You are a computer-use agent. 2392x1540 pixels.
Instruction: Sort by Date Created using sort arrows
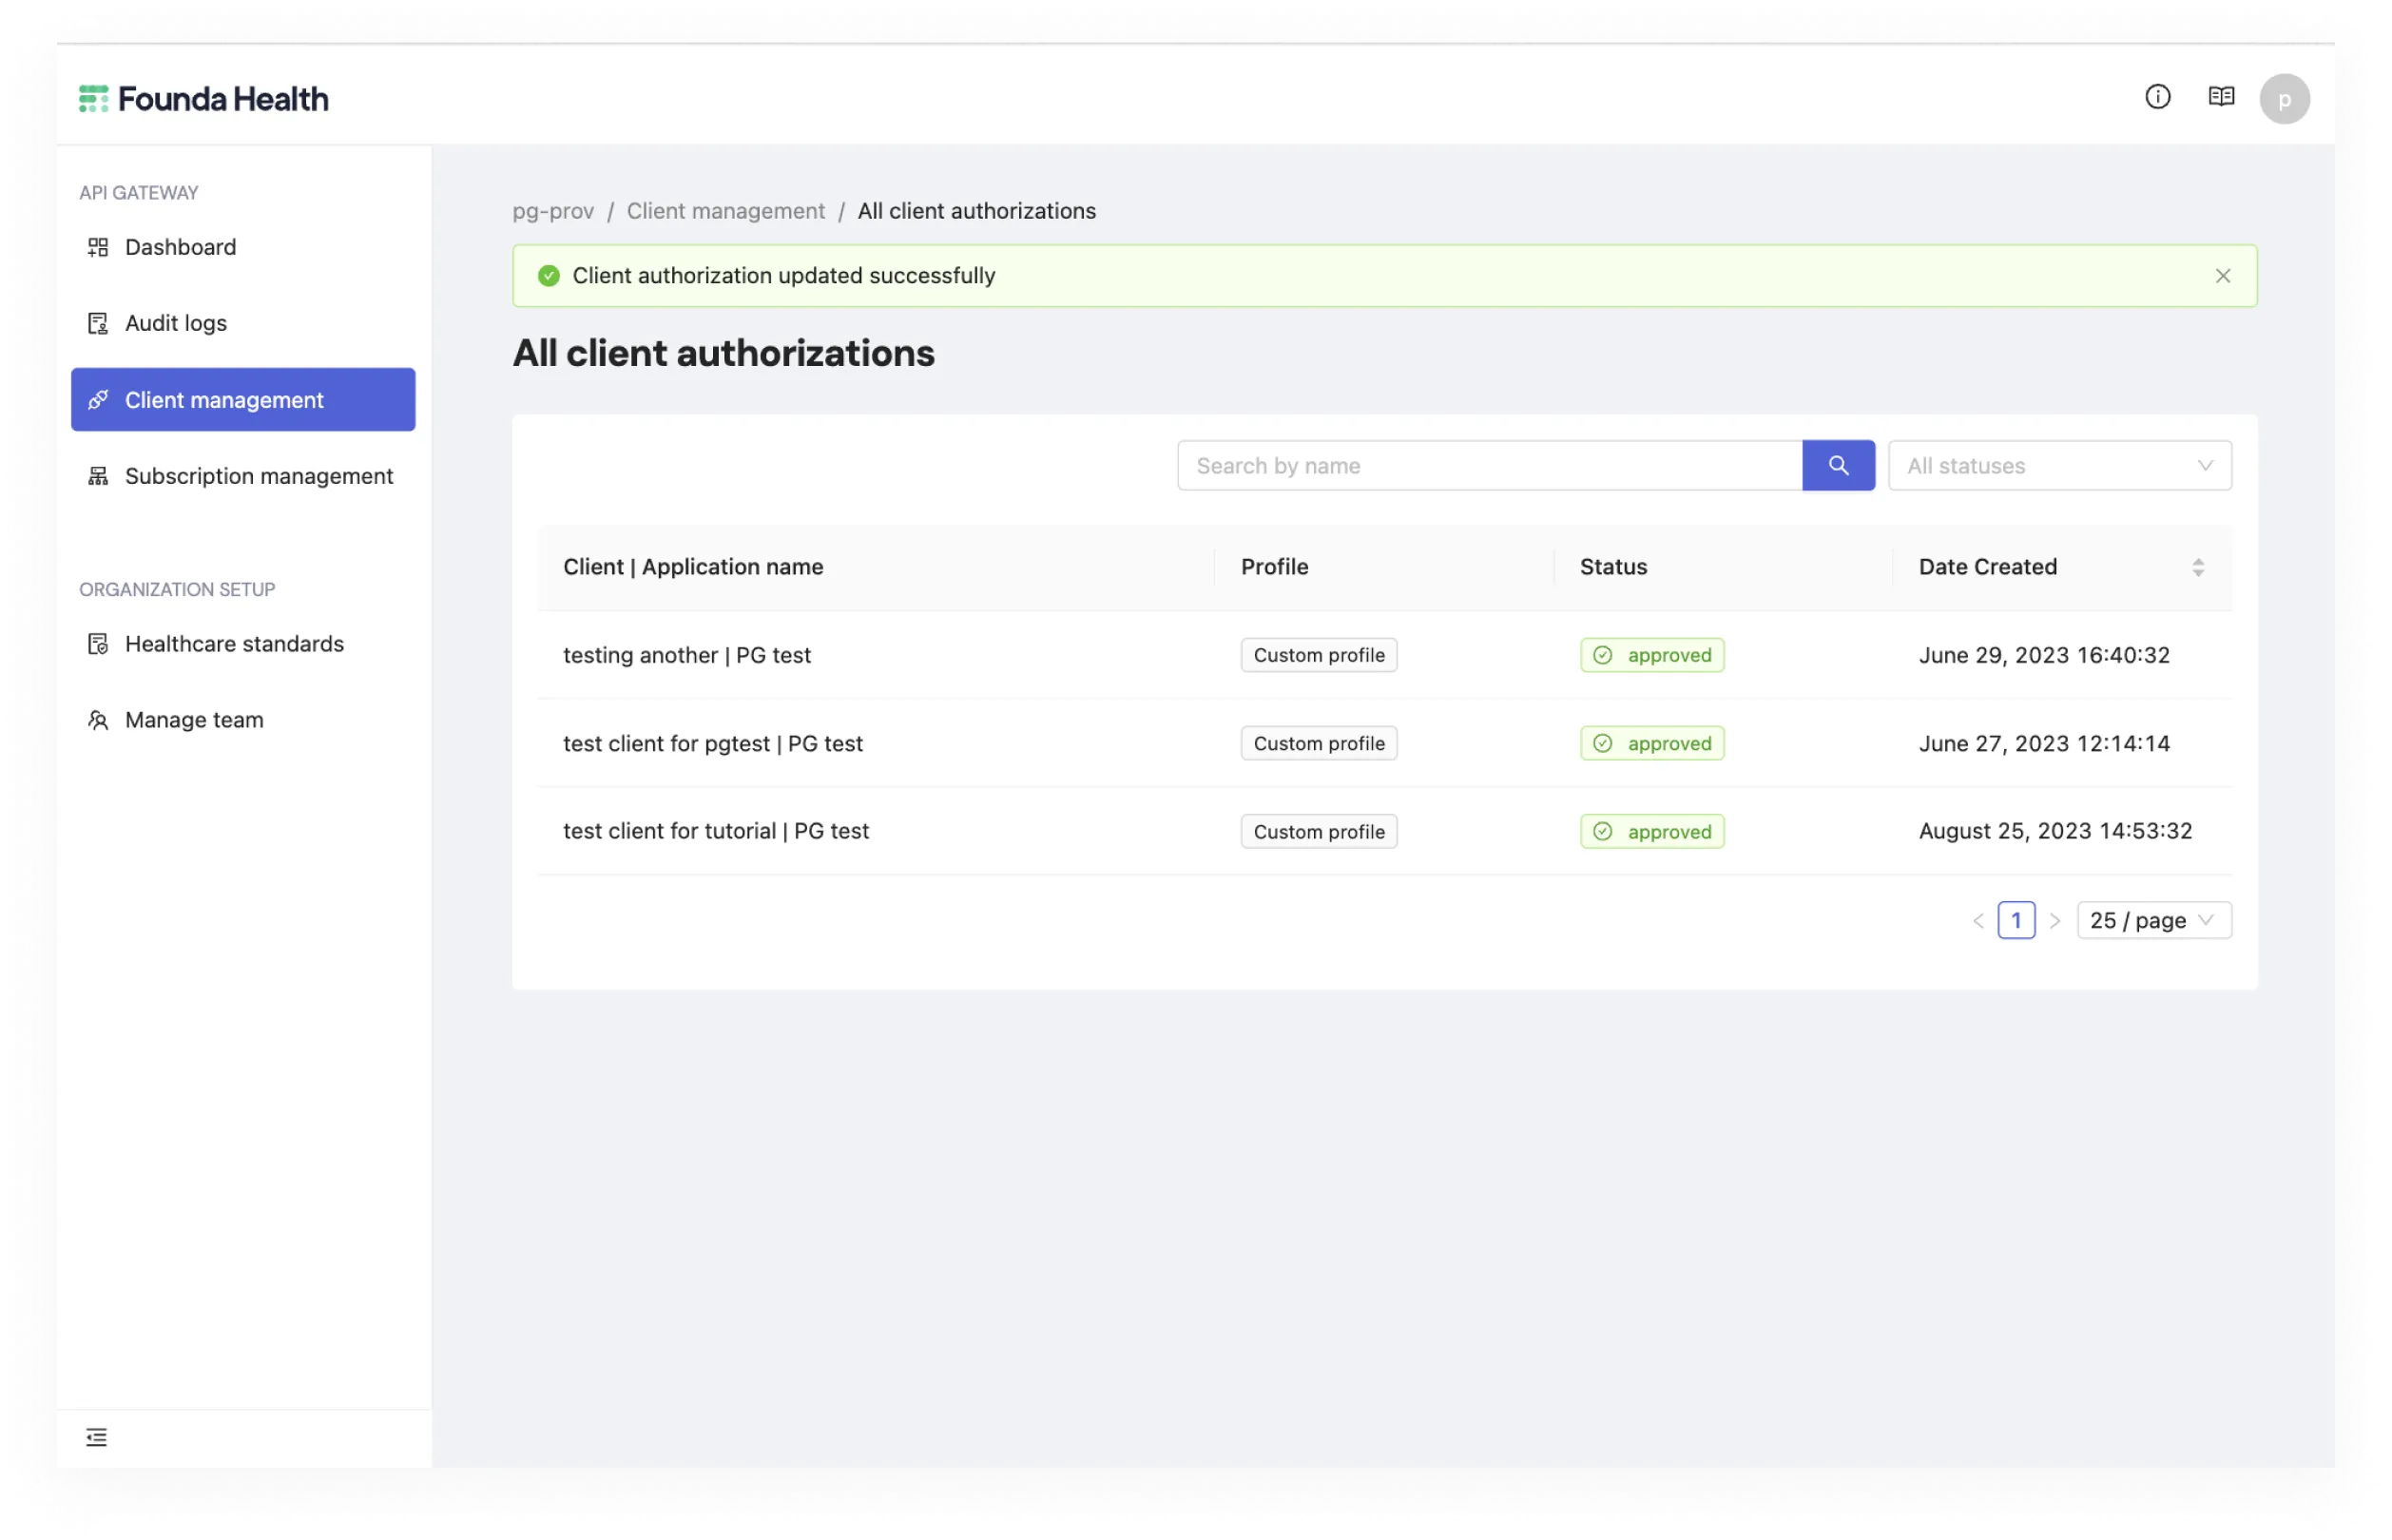click(2197, 567)
